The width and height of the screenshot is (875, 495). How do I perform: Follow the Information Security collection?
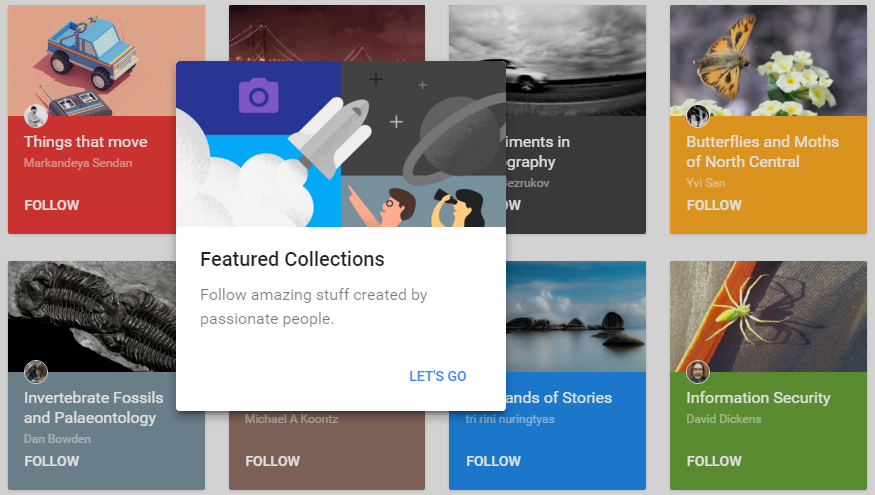[713, 461]
